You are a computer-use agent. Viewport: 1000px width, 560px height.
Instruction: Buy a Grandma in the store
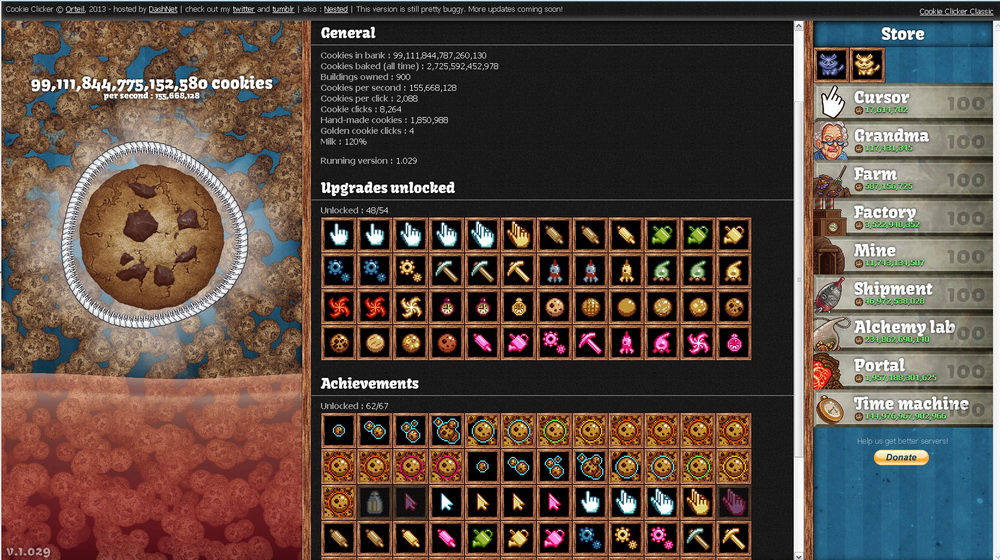click(x=903, y=140)
